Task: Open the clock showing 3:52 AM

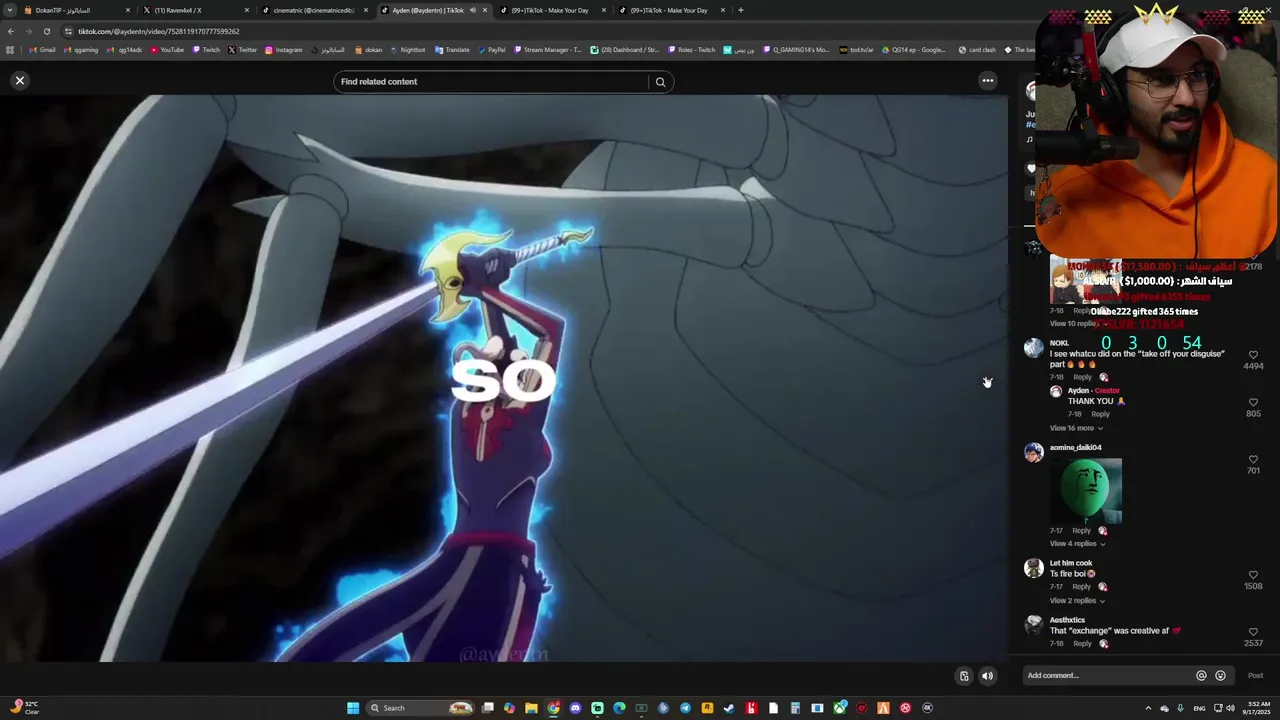Action: pyautogui.click(x=1259, y=708)
